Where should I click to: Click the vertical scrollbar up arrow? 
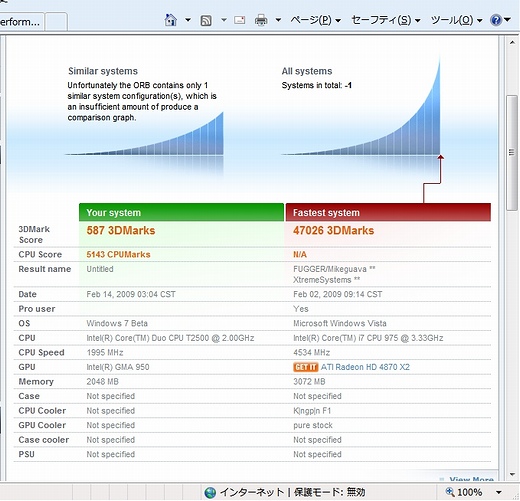click(512, 43)
